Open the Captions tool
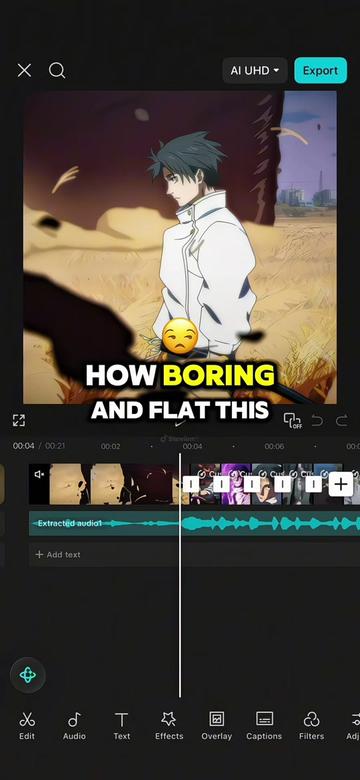 264,725
